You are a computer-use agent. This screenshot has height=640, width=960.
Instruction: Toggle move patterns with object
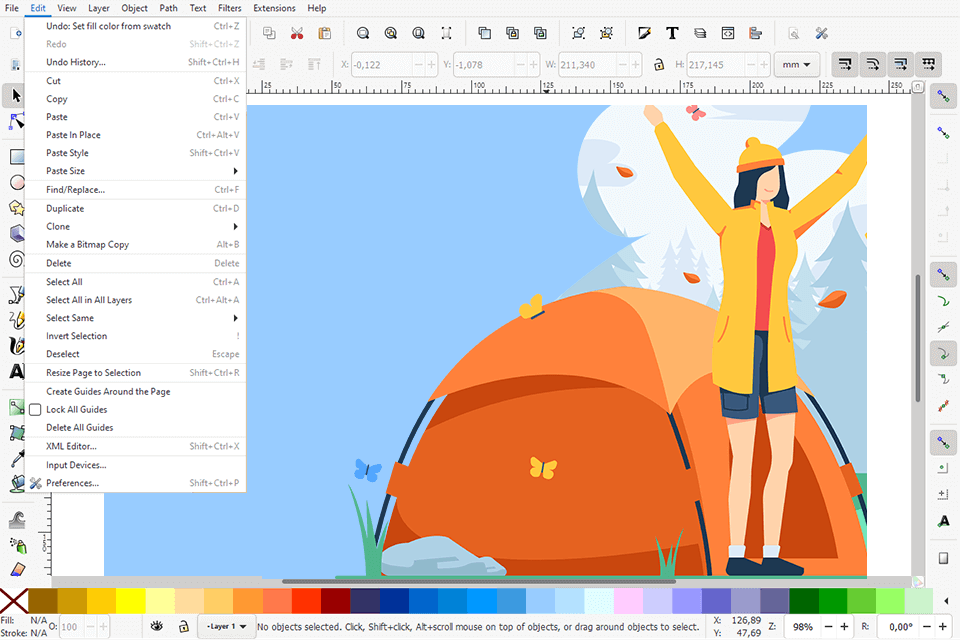coord(929,64)
